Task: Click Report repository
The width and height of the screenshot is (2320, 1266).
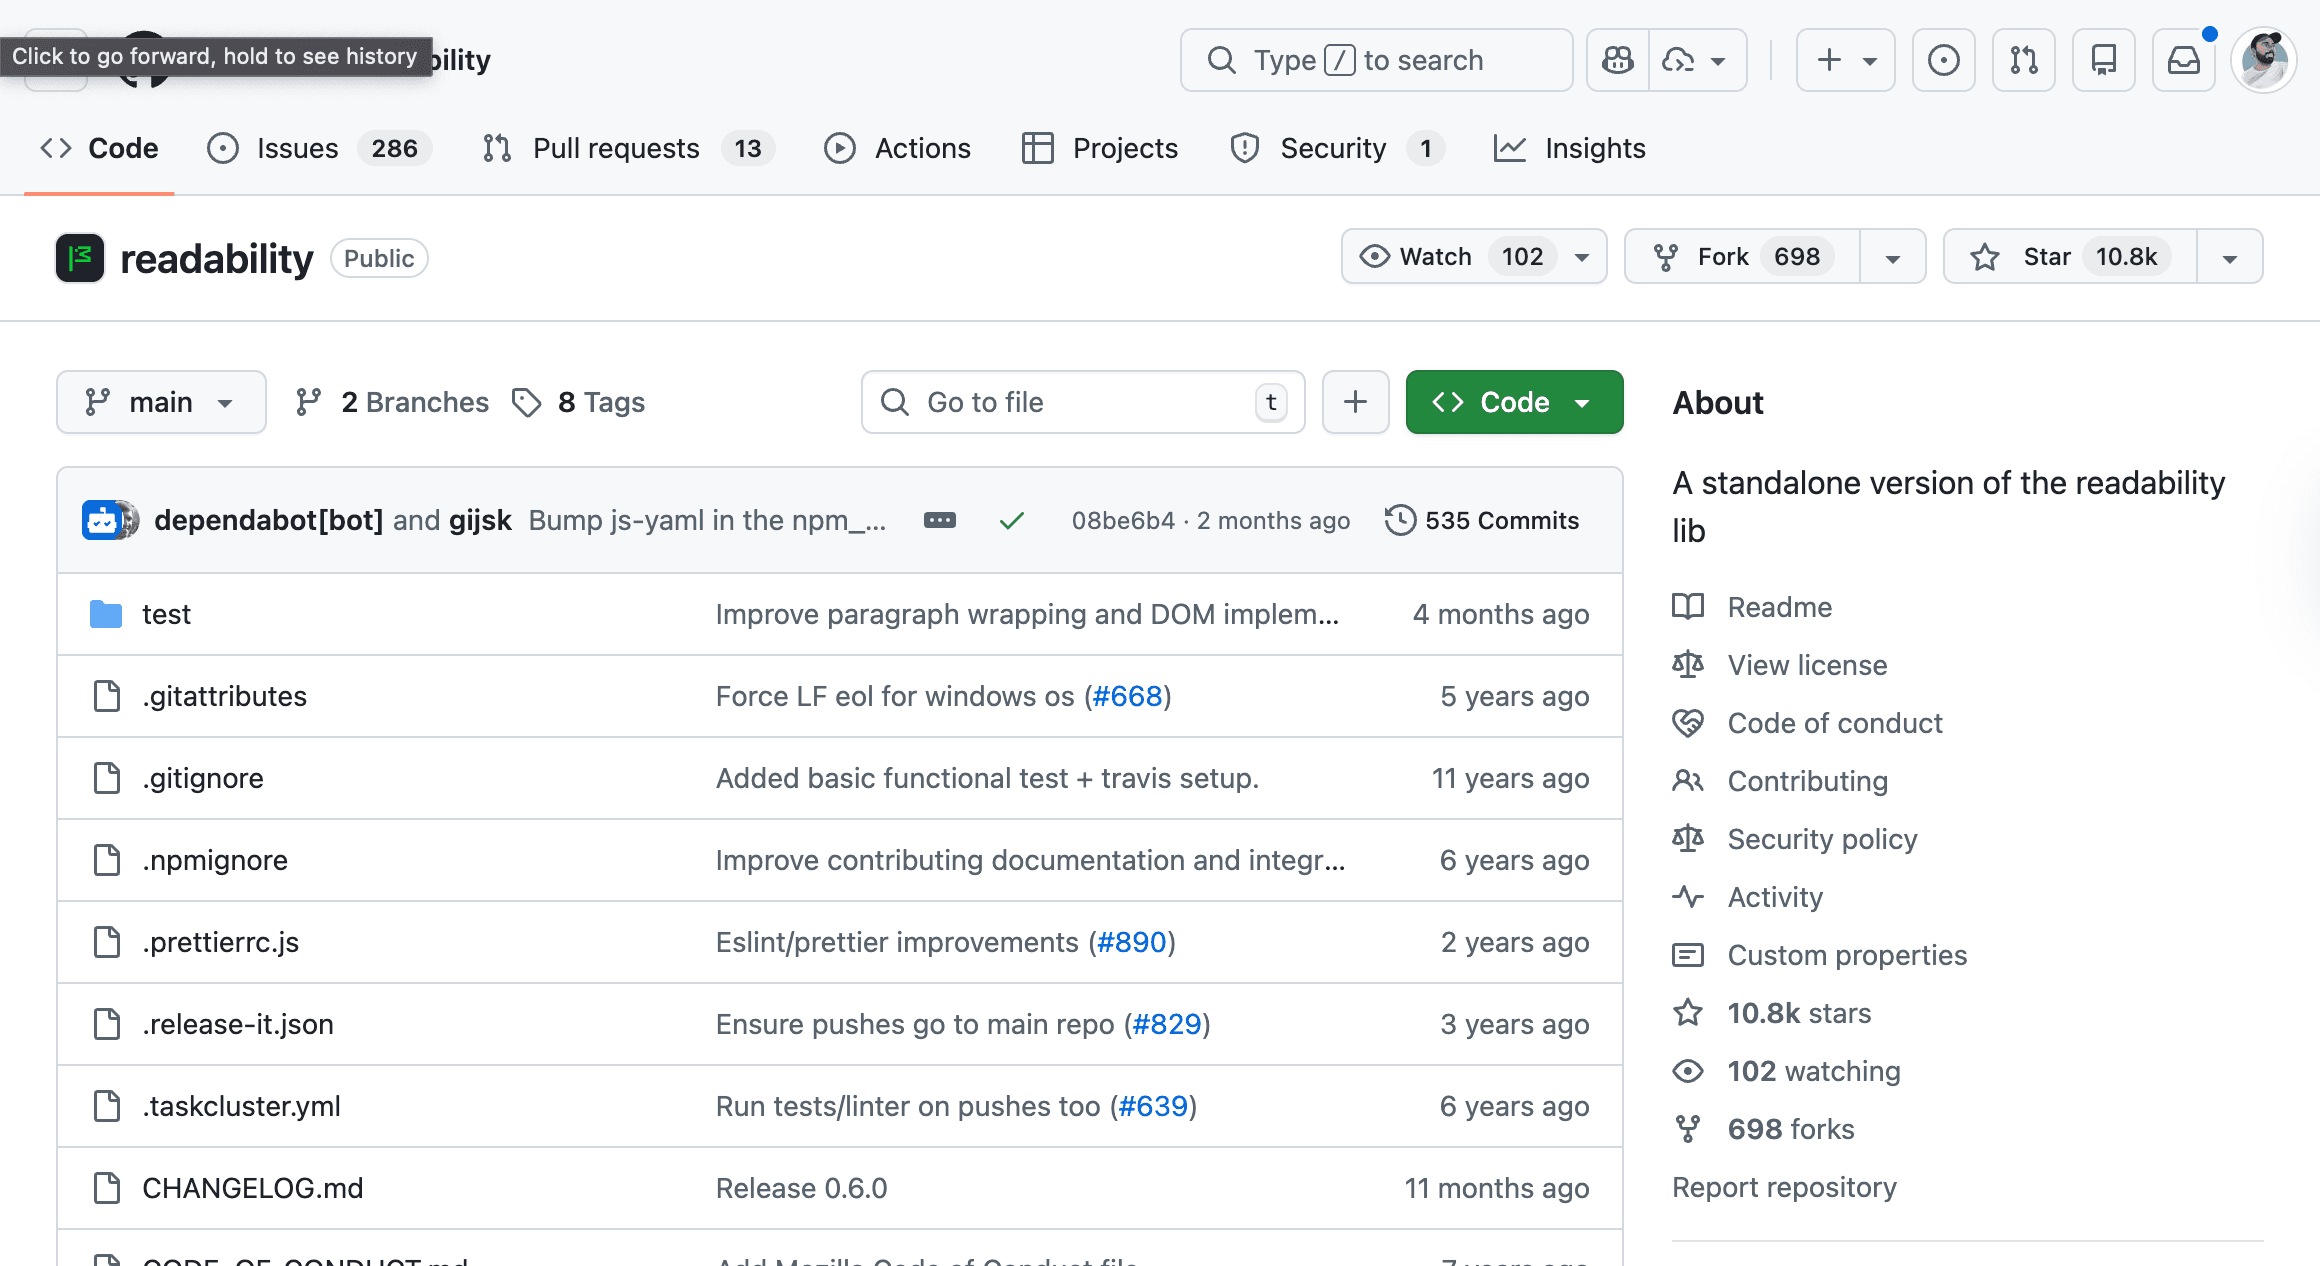Action: [1783, 1187]
